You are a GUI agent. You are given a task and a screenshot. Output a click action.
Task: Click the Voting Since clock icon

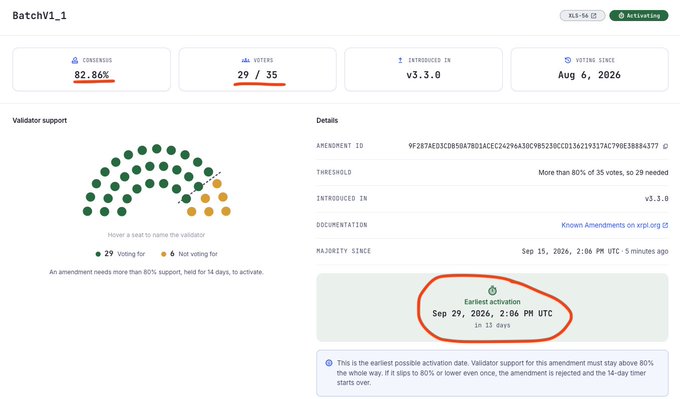tap(568, 60)
